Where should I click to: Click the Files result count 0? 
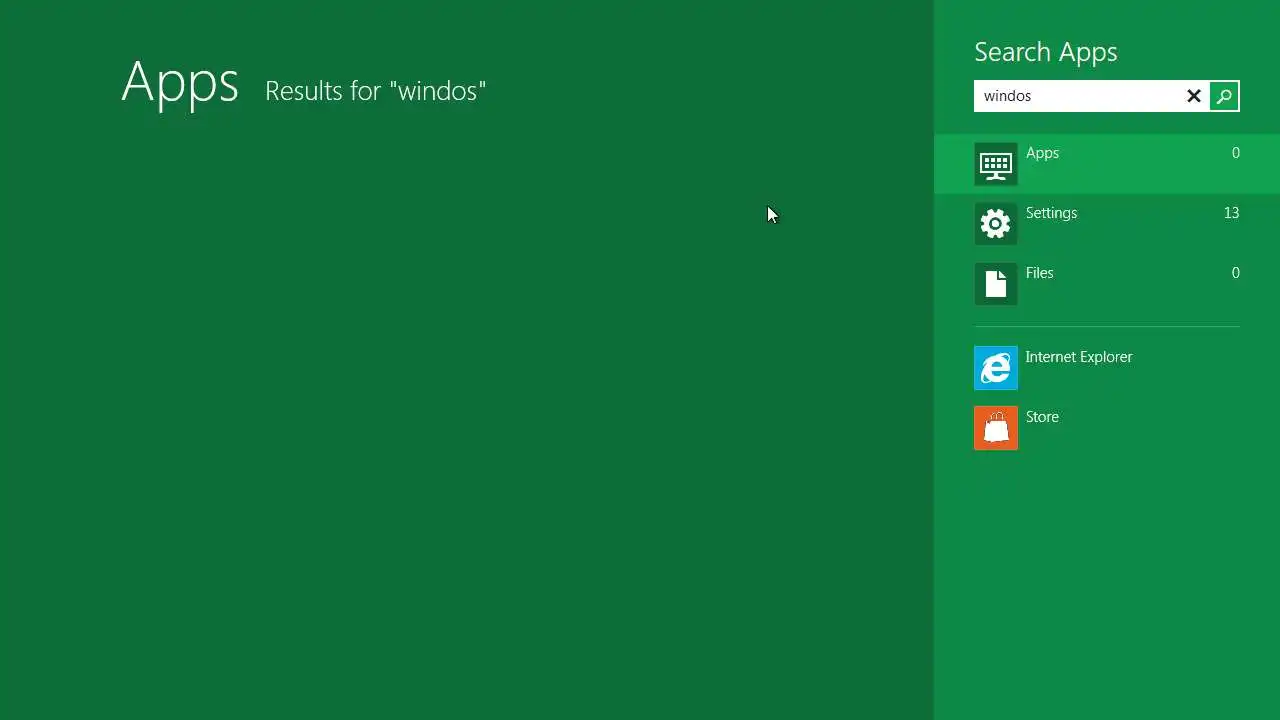pyautogui.click(x=1235, y=273)
